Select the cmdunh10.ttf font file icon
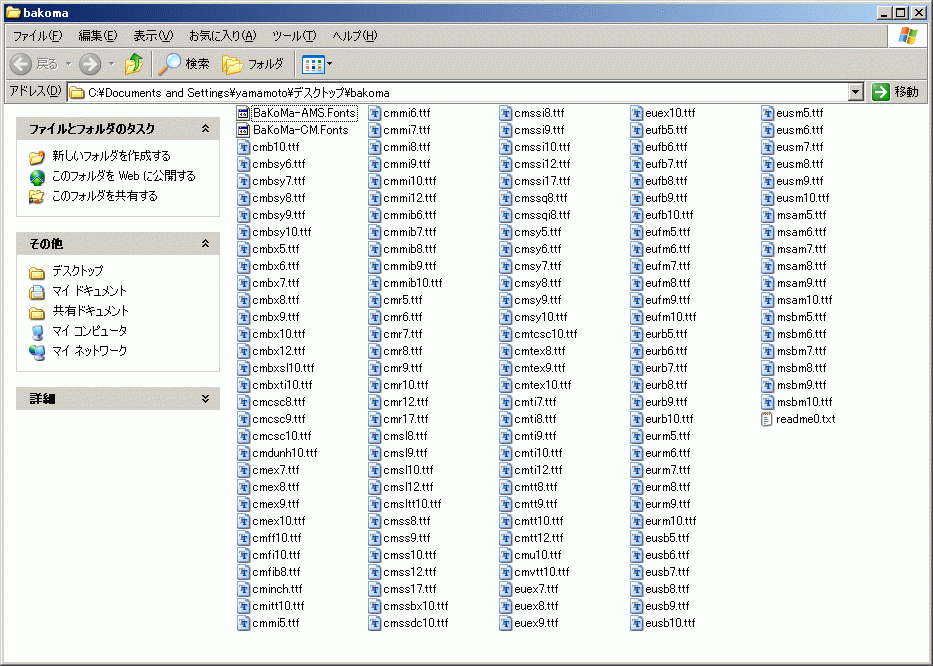933x666 pixels. (243, 453)
